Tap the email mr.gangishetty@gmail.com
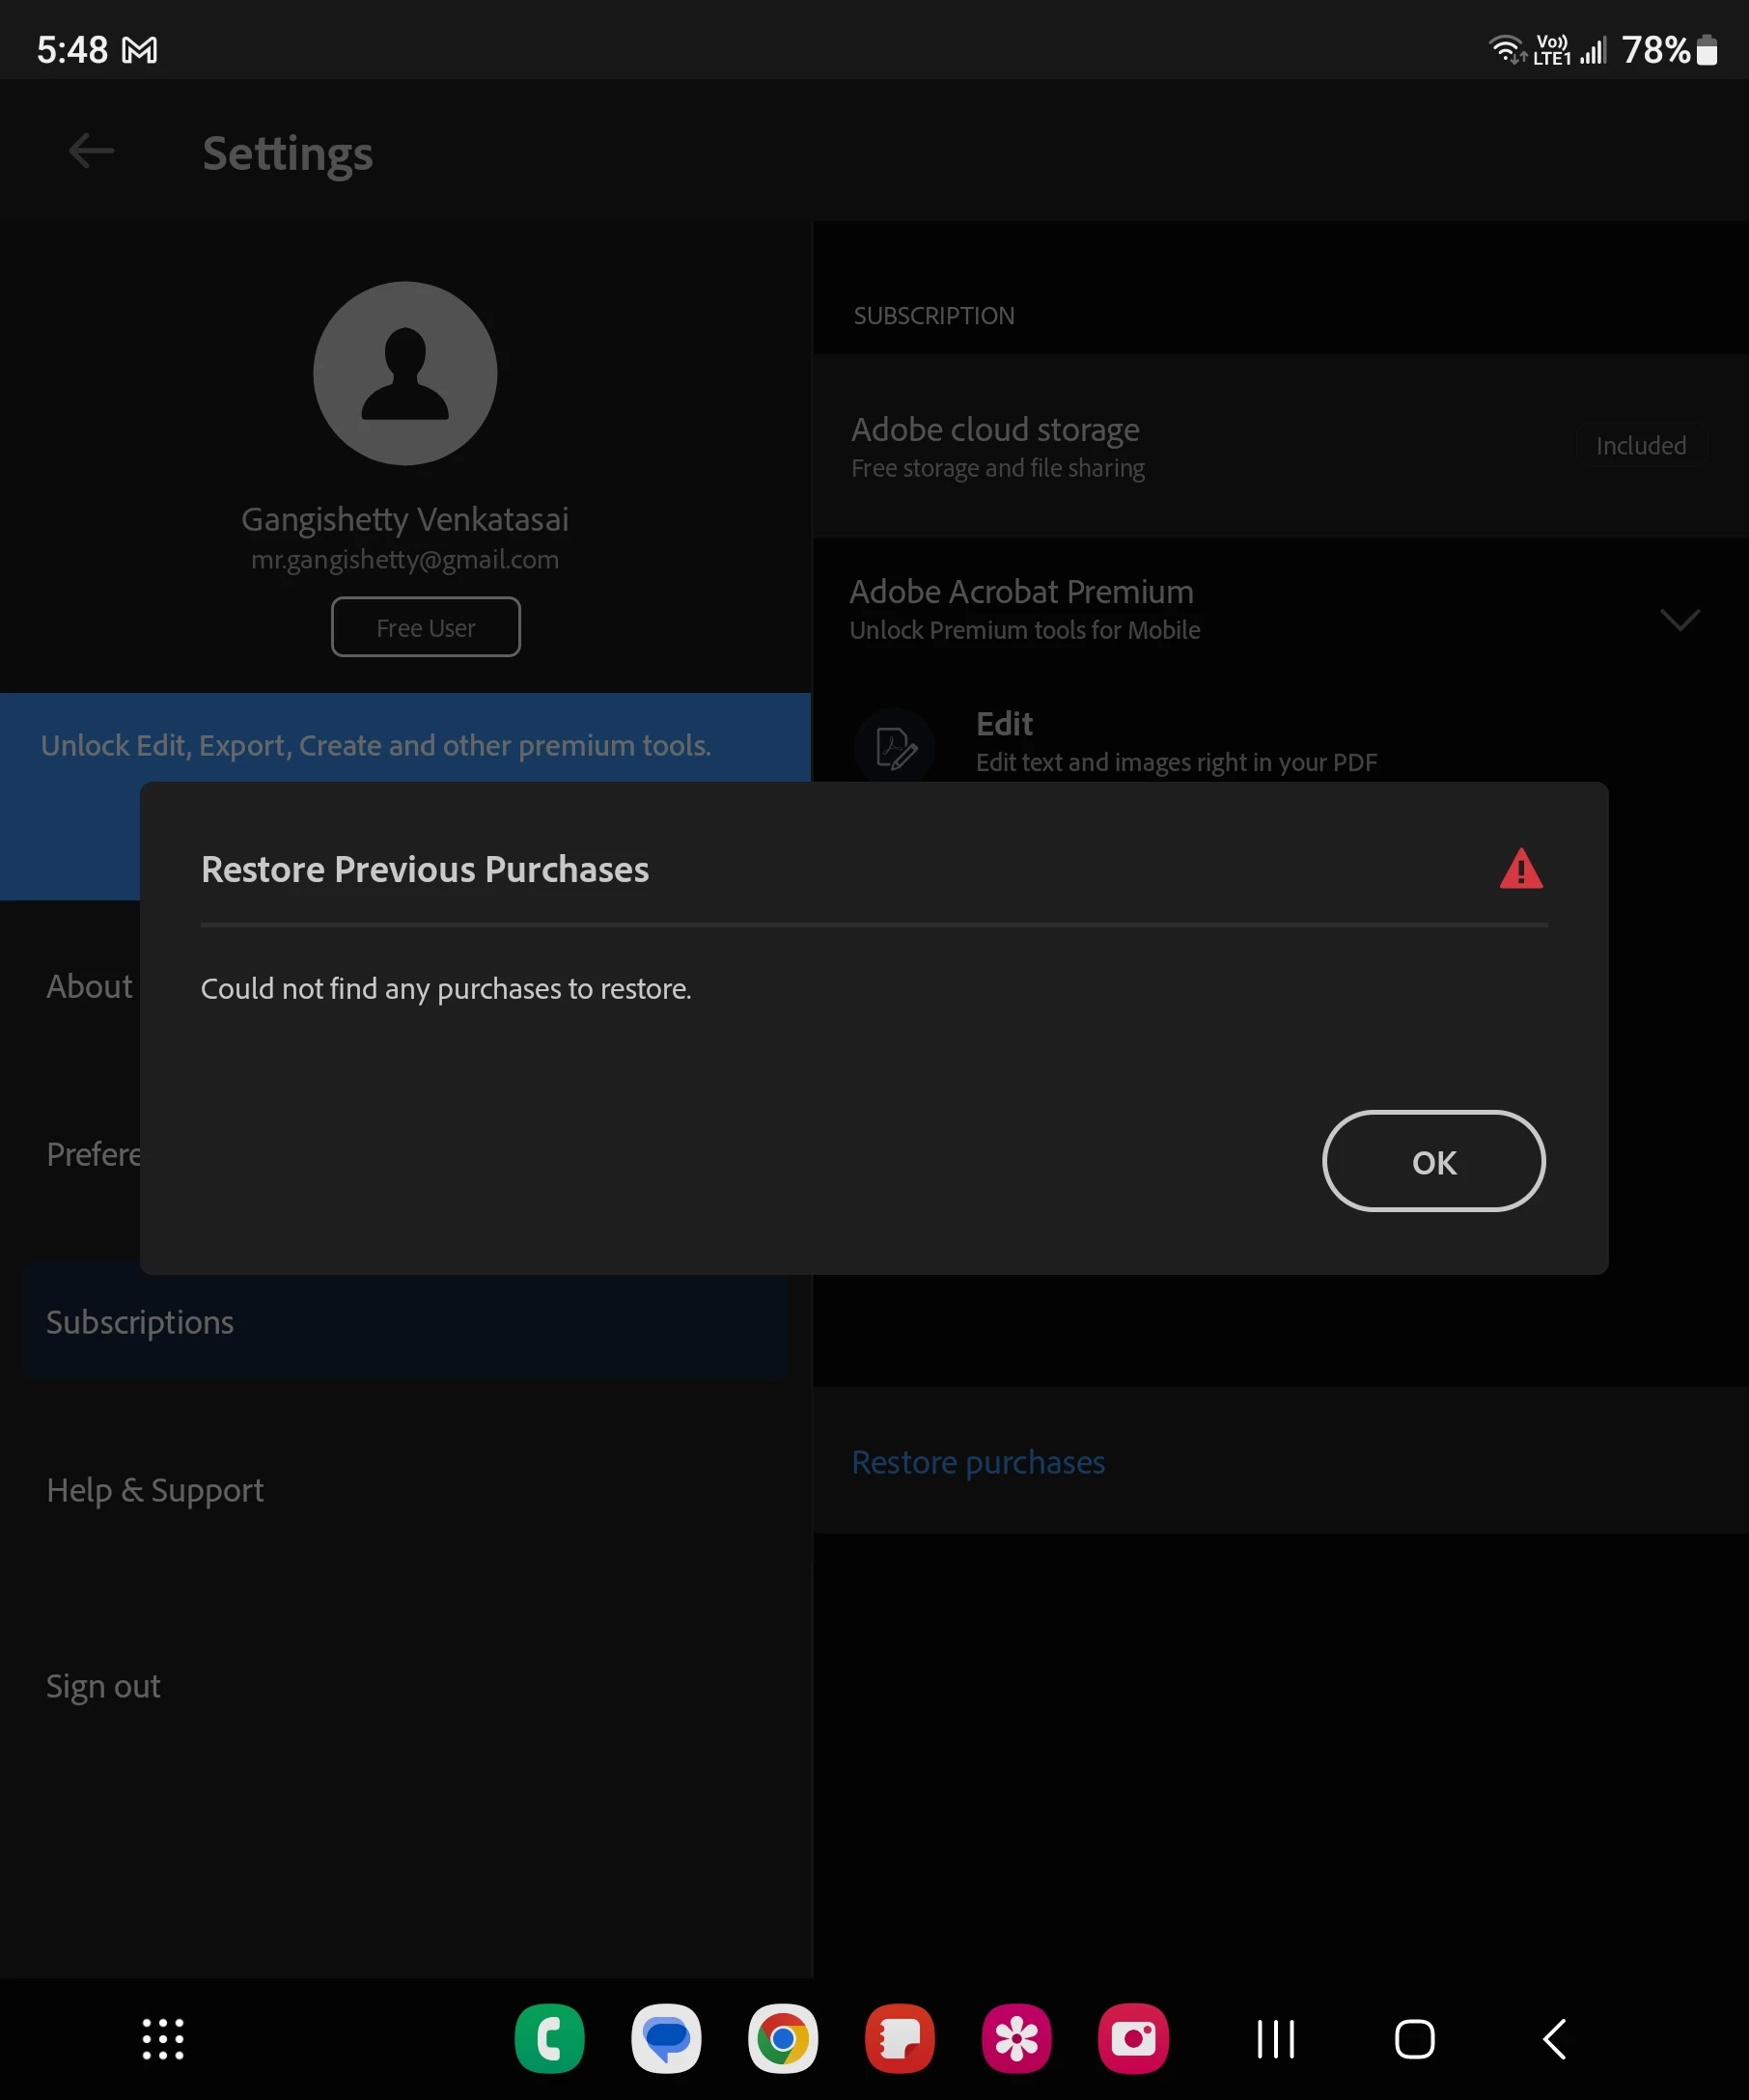1749x2100 pixels. [x=405, y=559]
